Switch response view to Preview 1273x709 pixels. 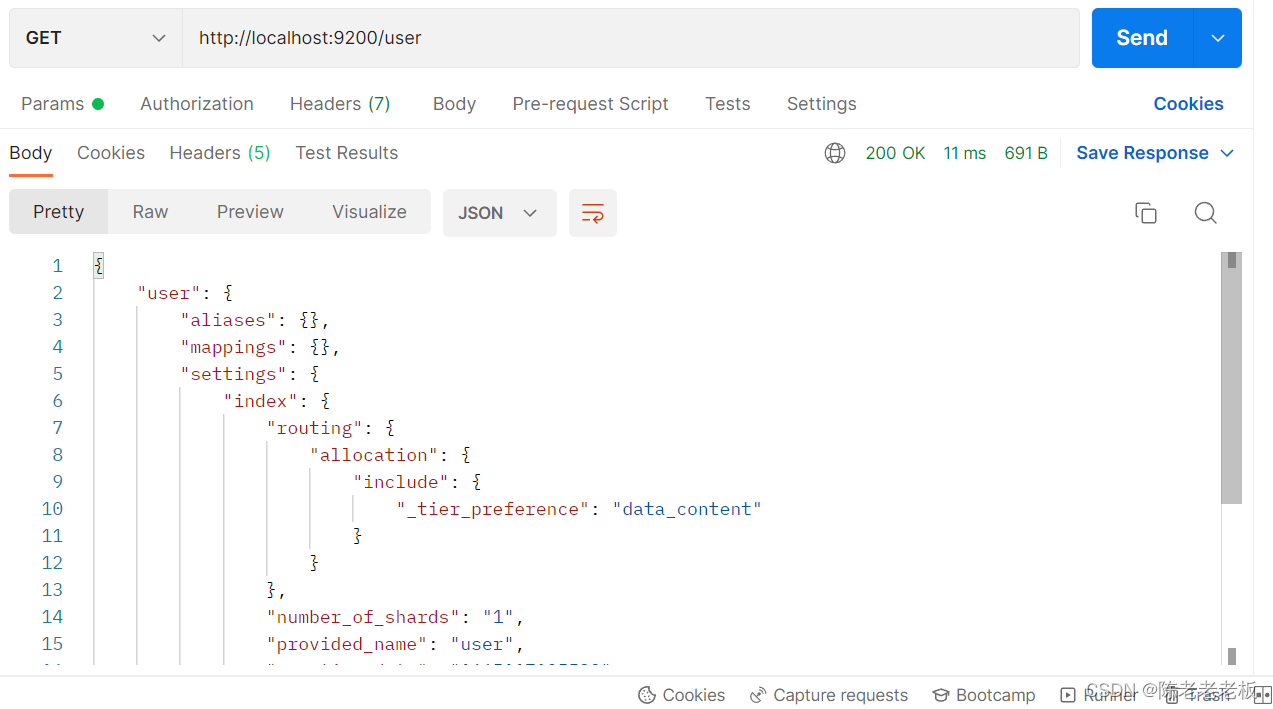point(250,212)
